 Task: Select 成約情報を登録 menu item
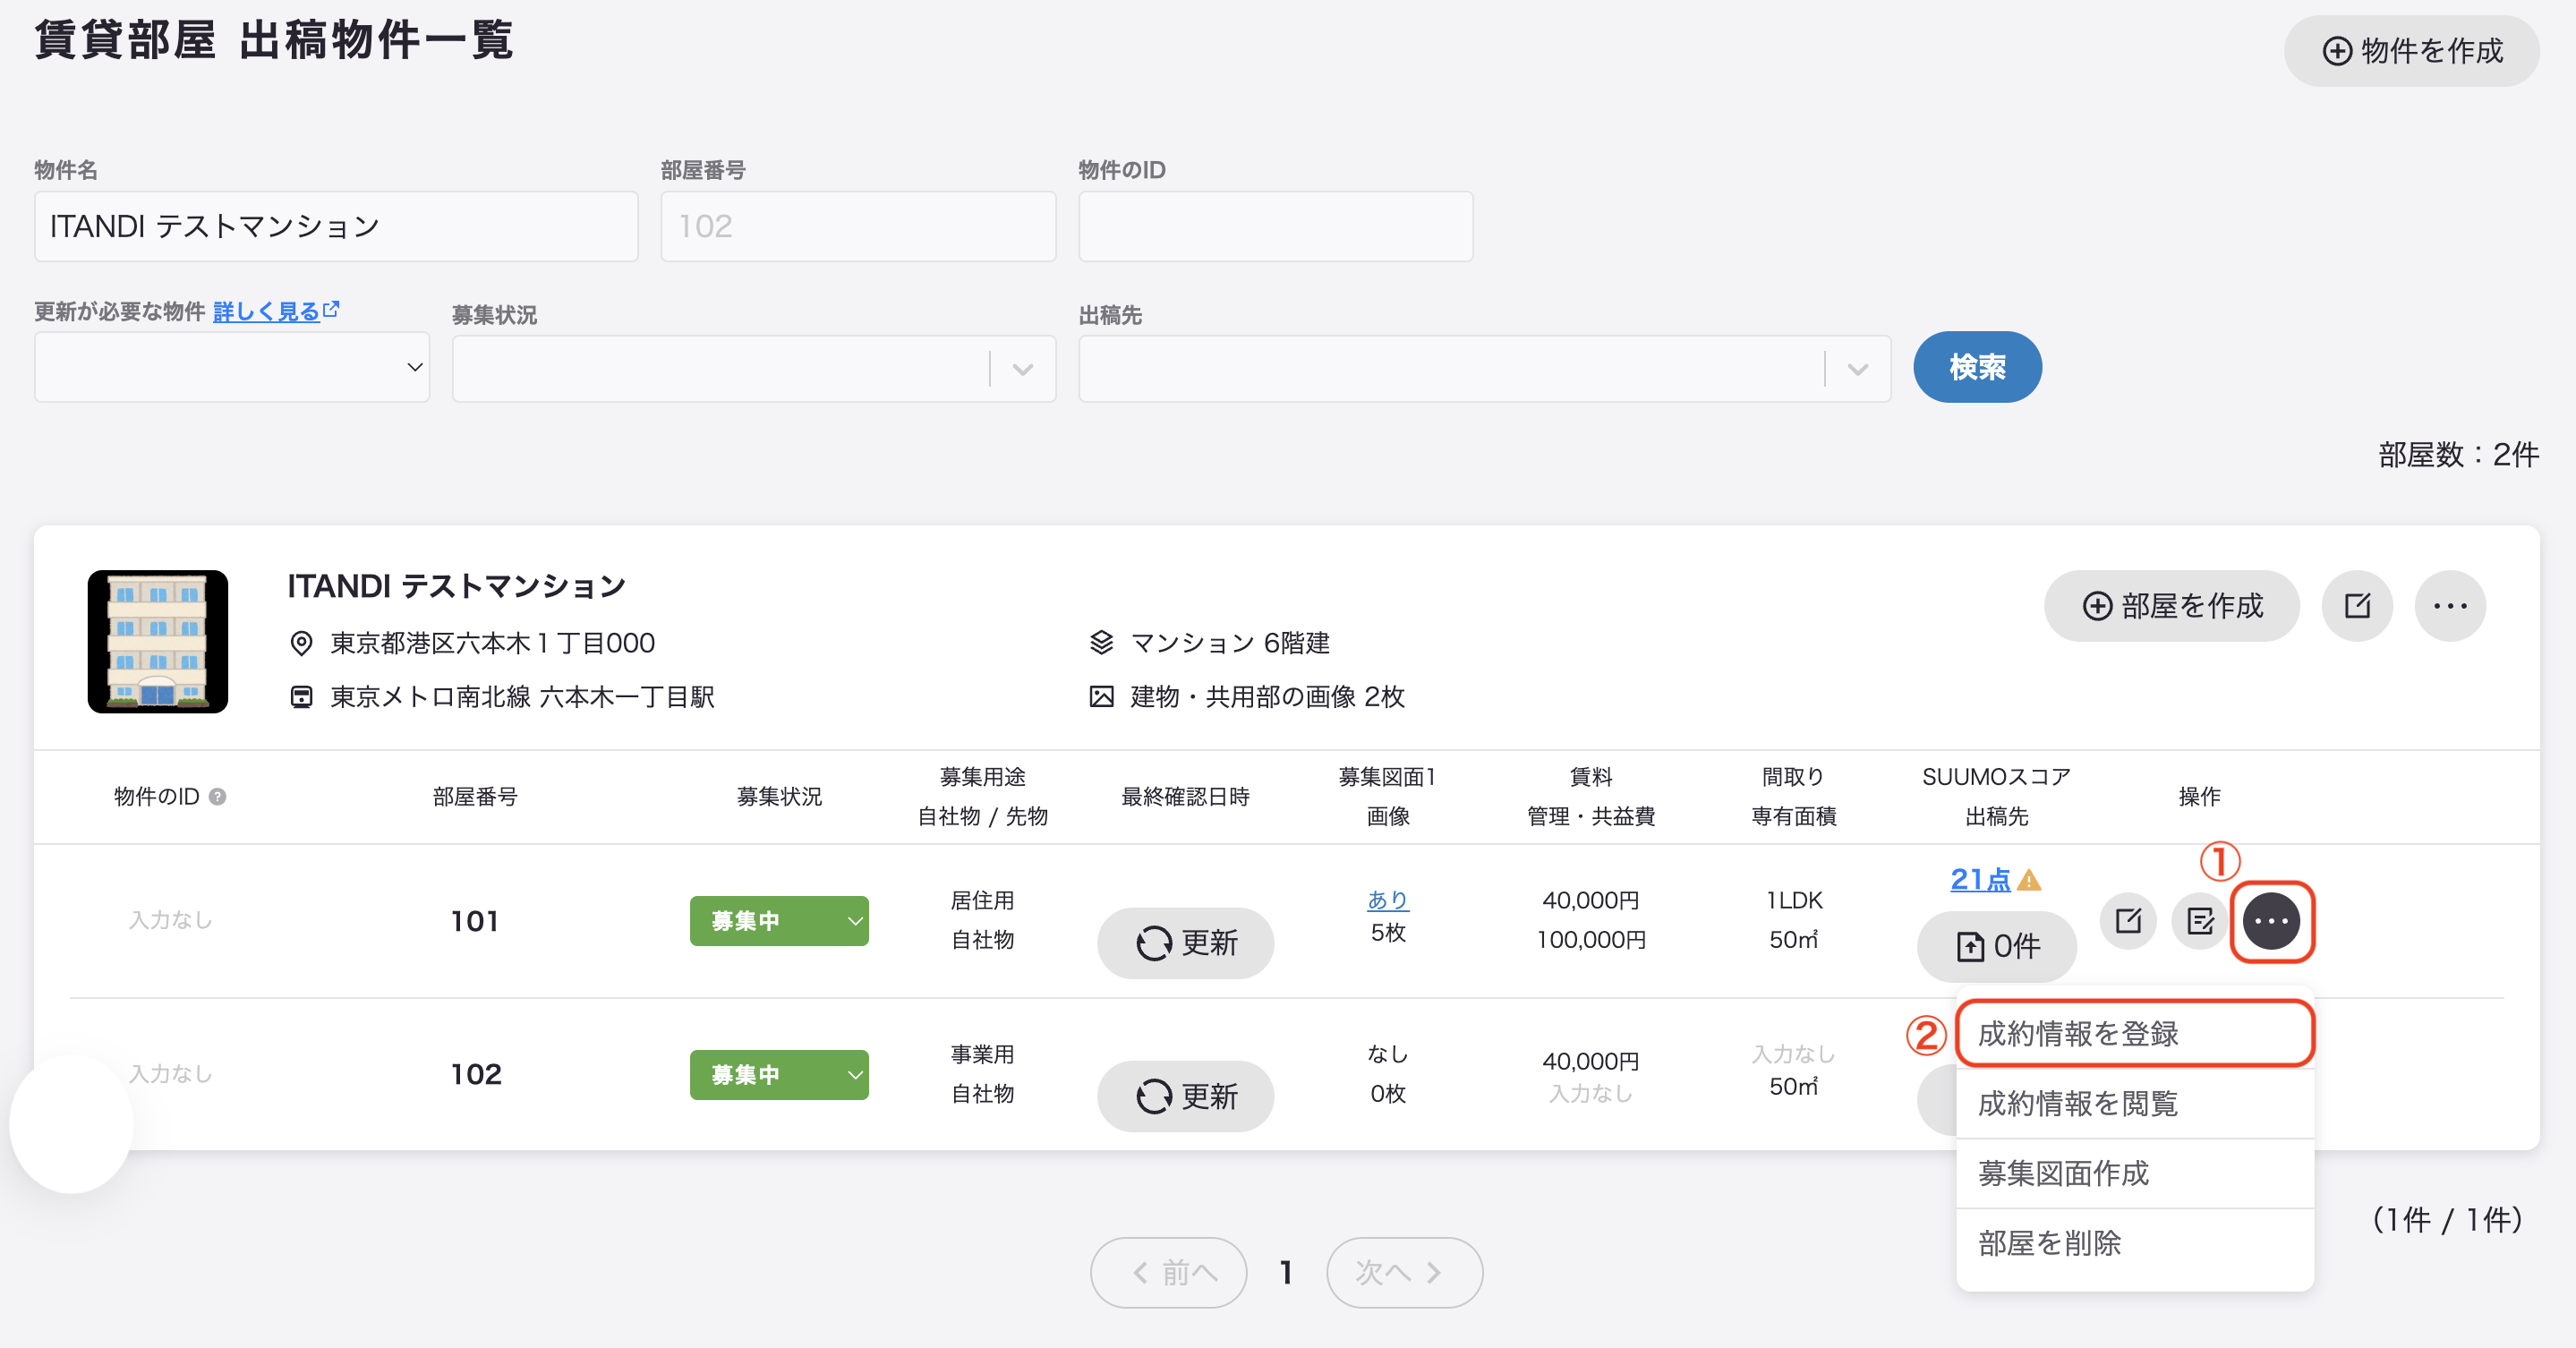(x=2134, y=1034)
